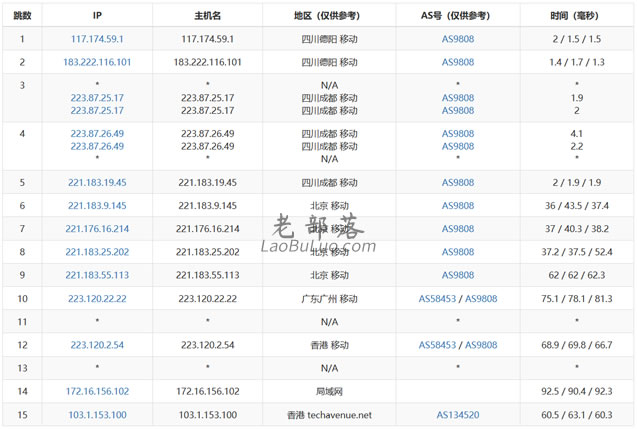This screenshot has width=637, height=429.
Task: Click AS9808 link in hop 1 row
Action: click(x=458, y=39)
